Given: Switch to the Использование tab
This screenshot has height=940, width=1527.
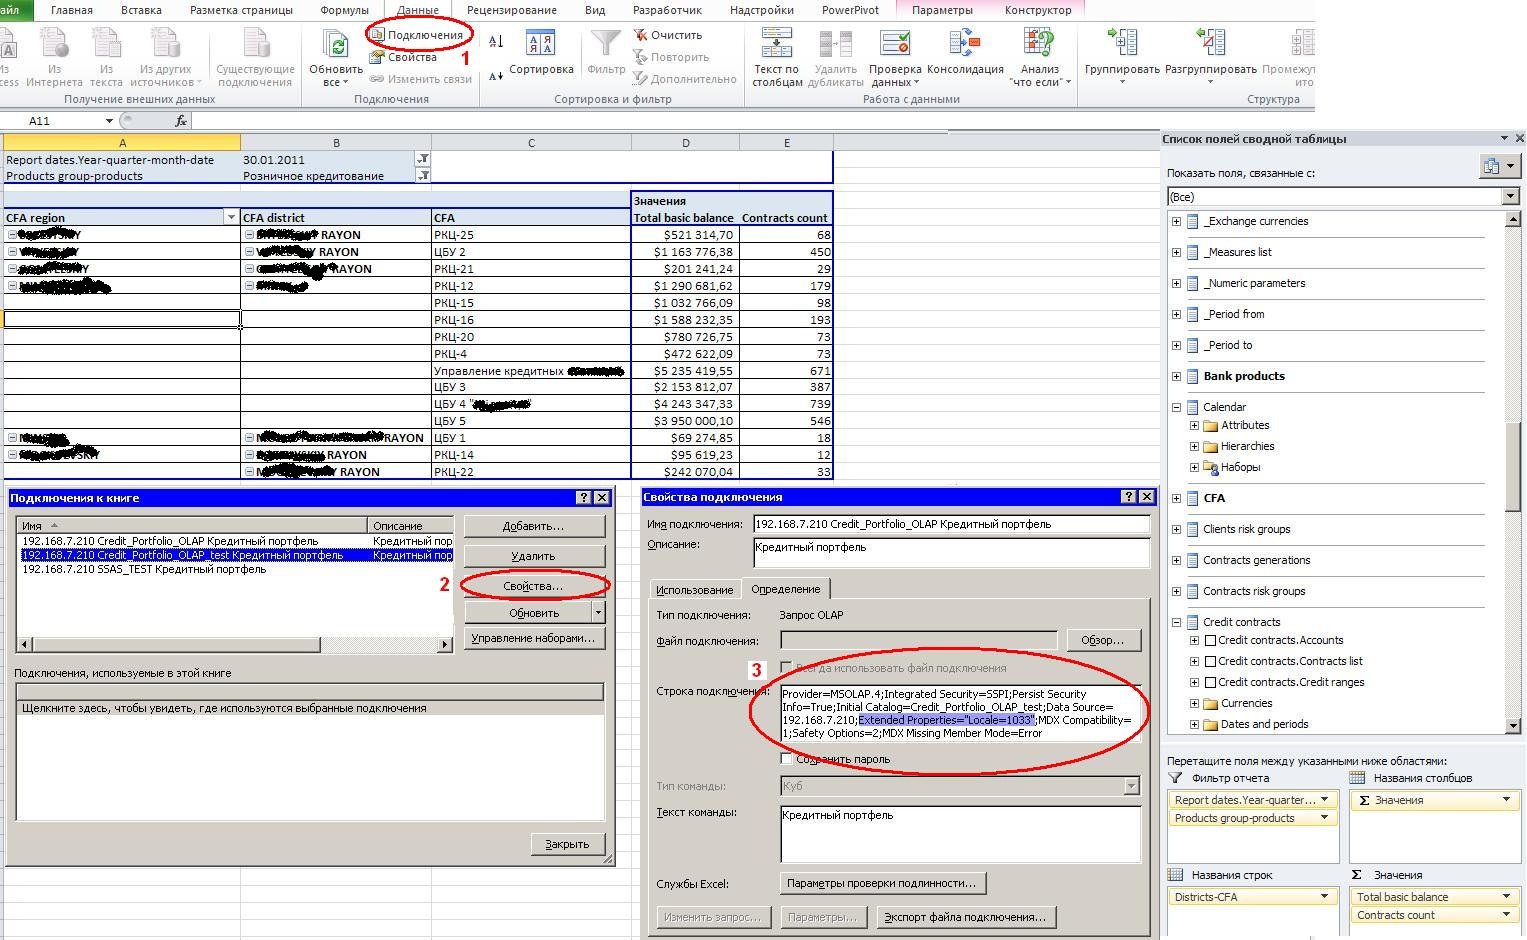Looking at the screenshot, I should (694, 590).
